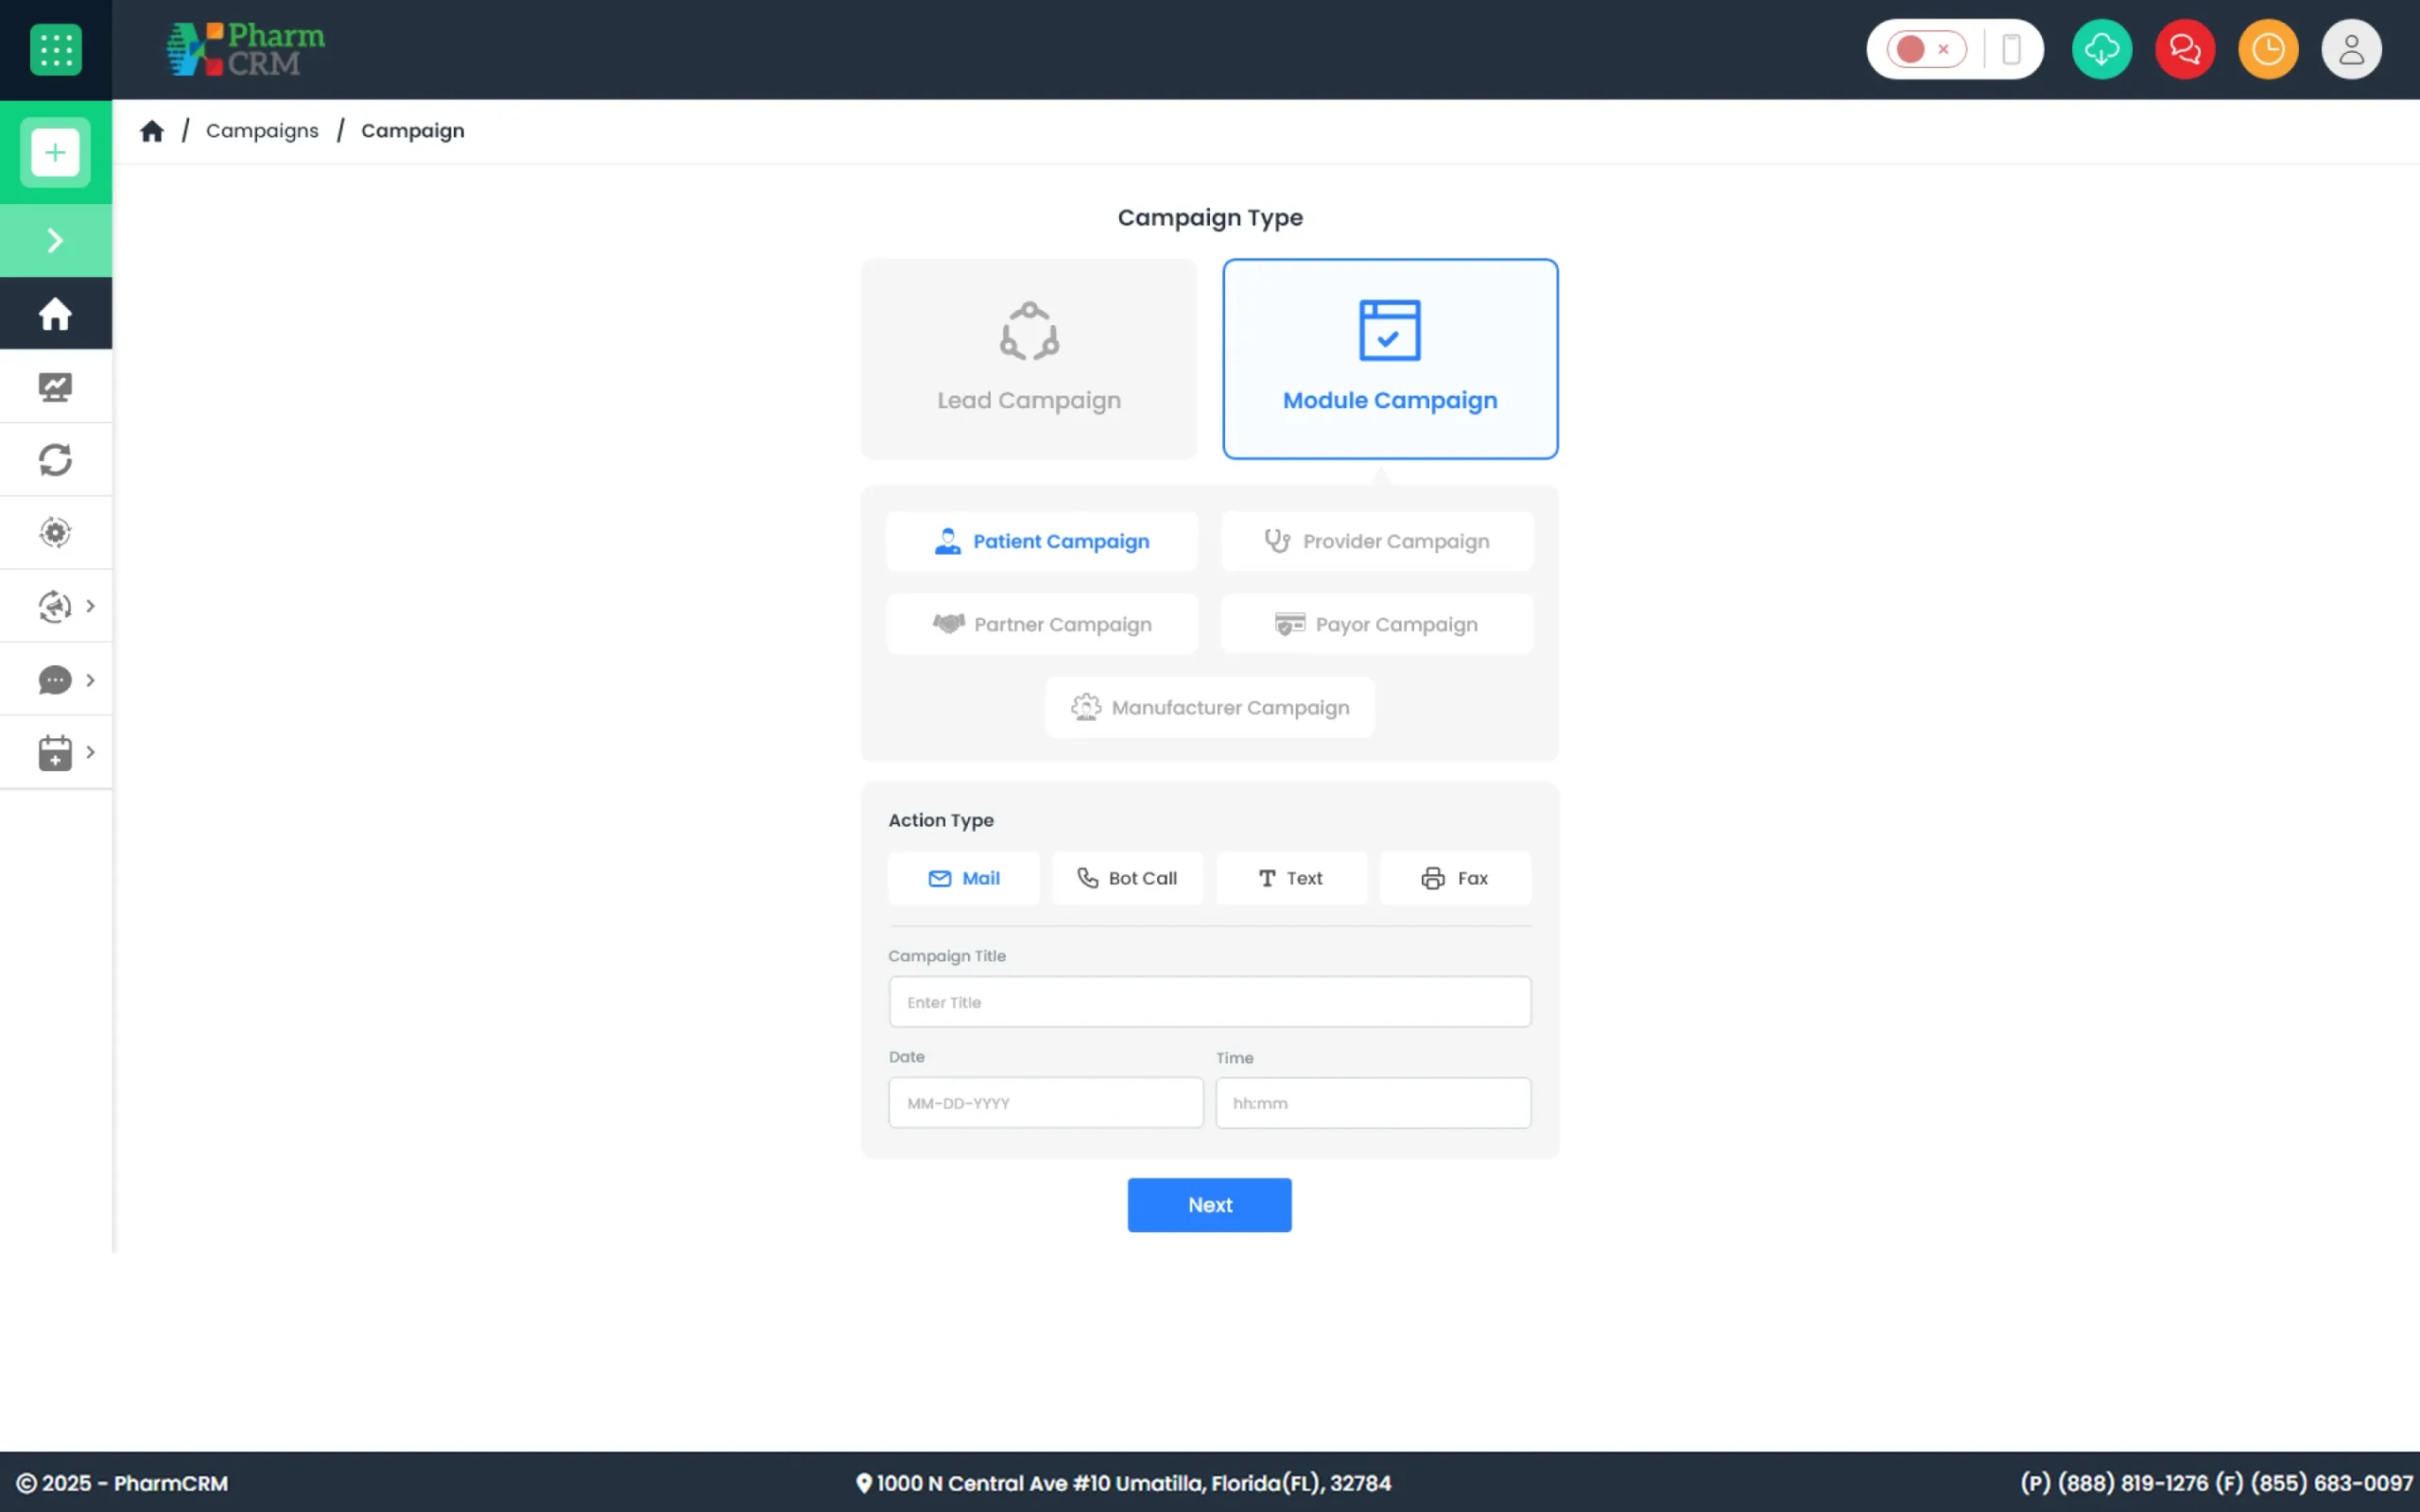Expand the campaign cycle submenu chevron

pyautogui.click(x=91, y=606)
